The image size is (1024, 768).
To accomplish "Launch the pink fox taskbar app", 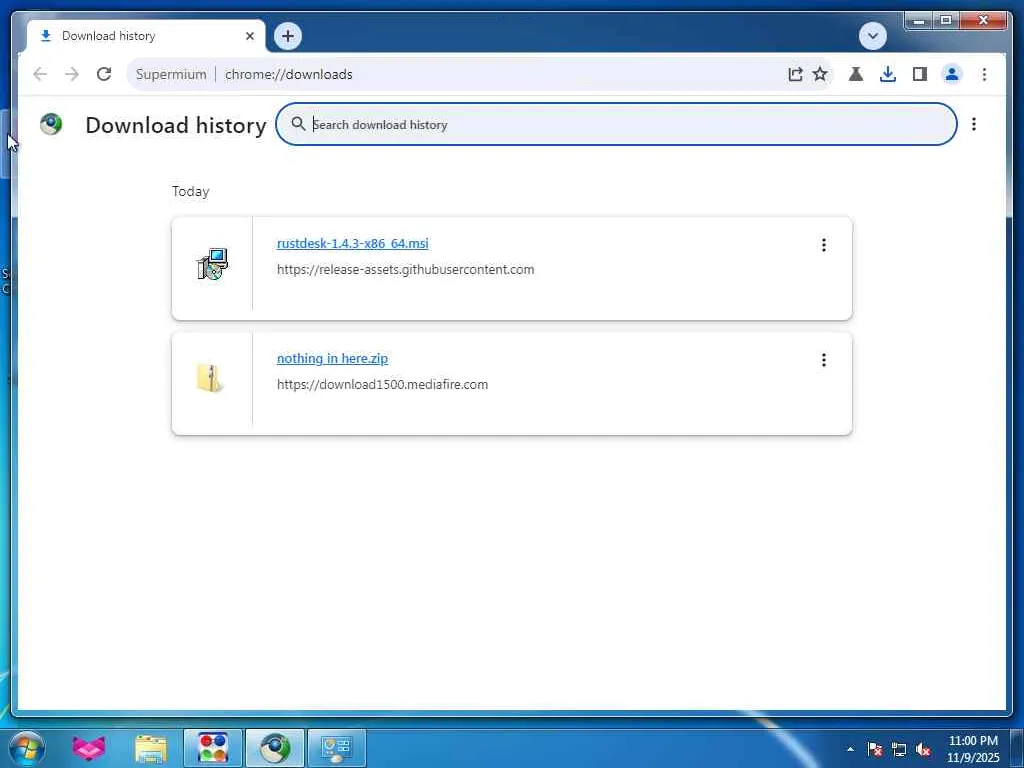I will point(88,748).
